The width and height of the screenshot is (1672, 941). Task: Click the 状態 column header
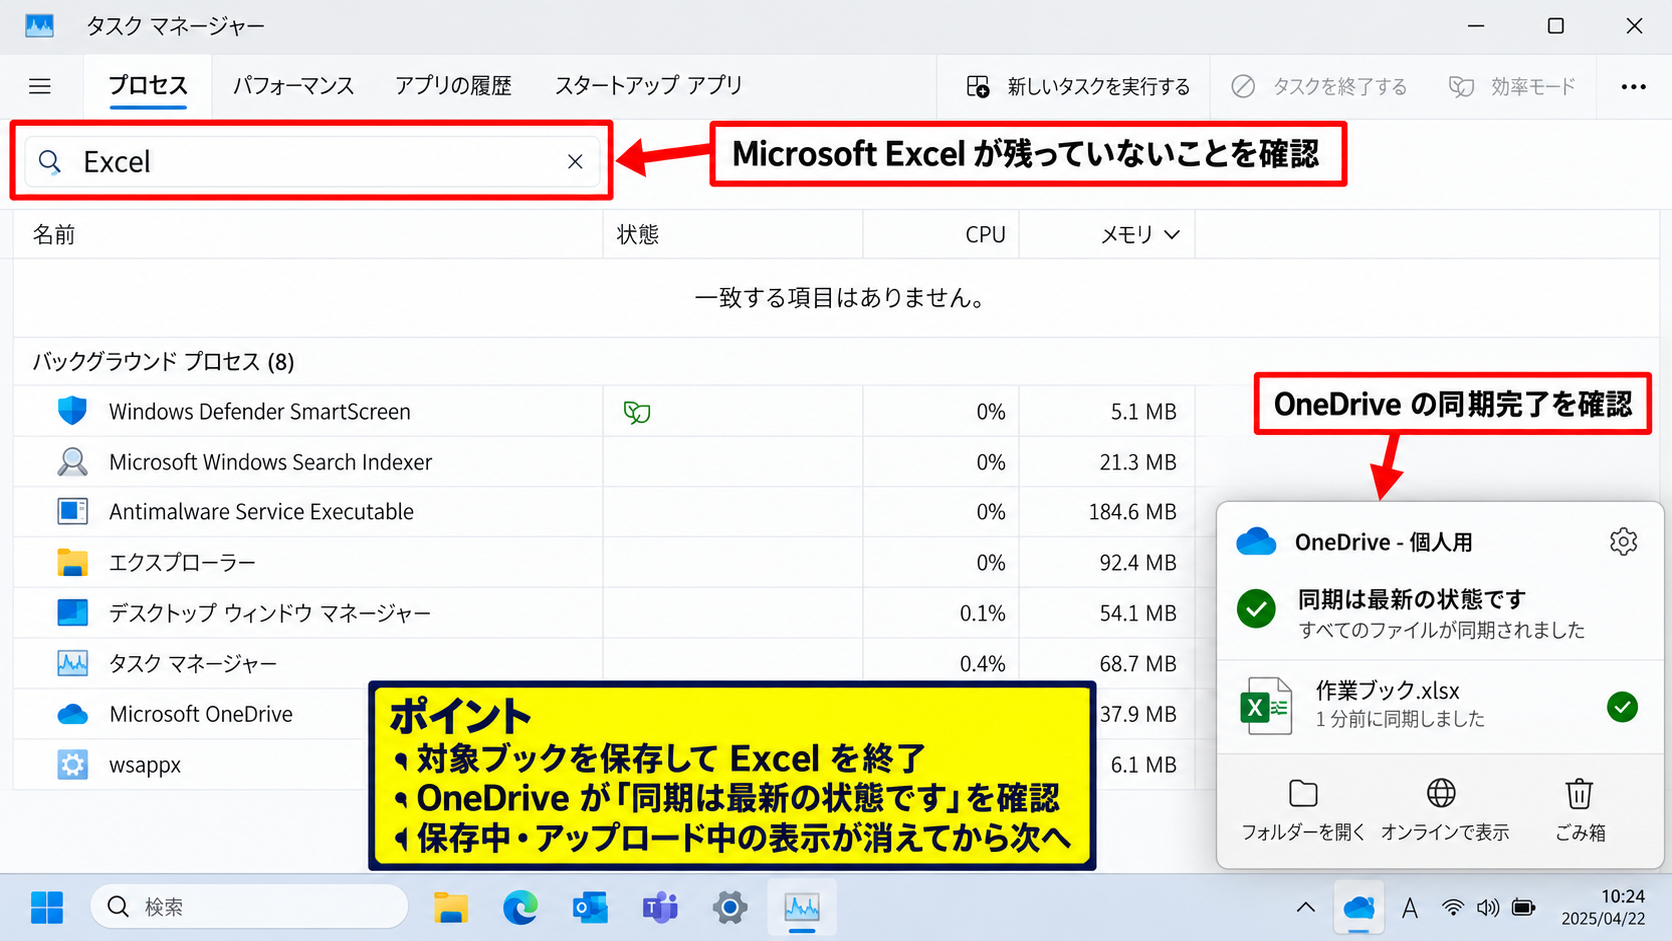[x=638, y=235]
